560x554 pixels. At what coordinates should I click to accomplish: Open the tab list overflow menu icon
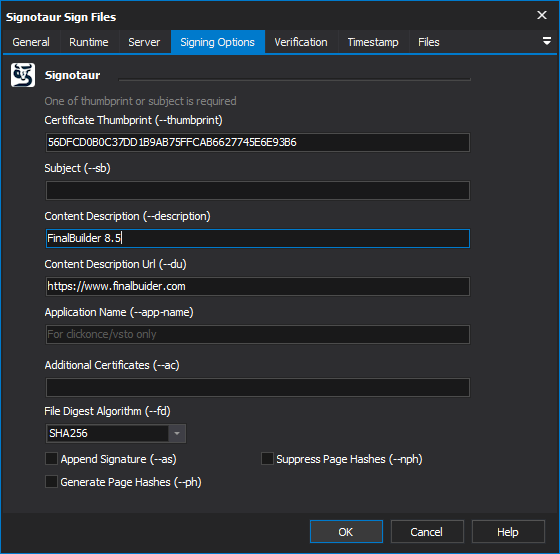pyautogui.click(x=546, y=41)
